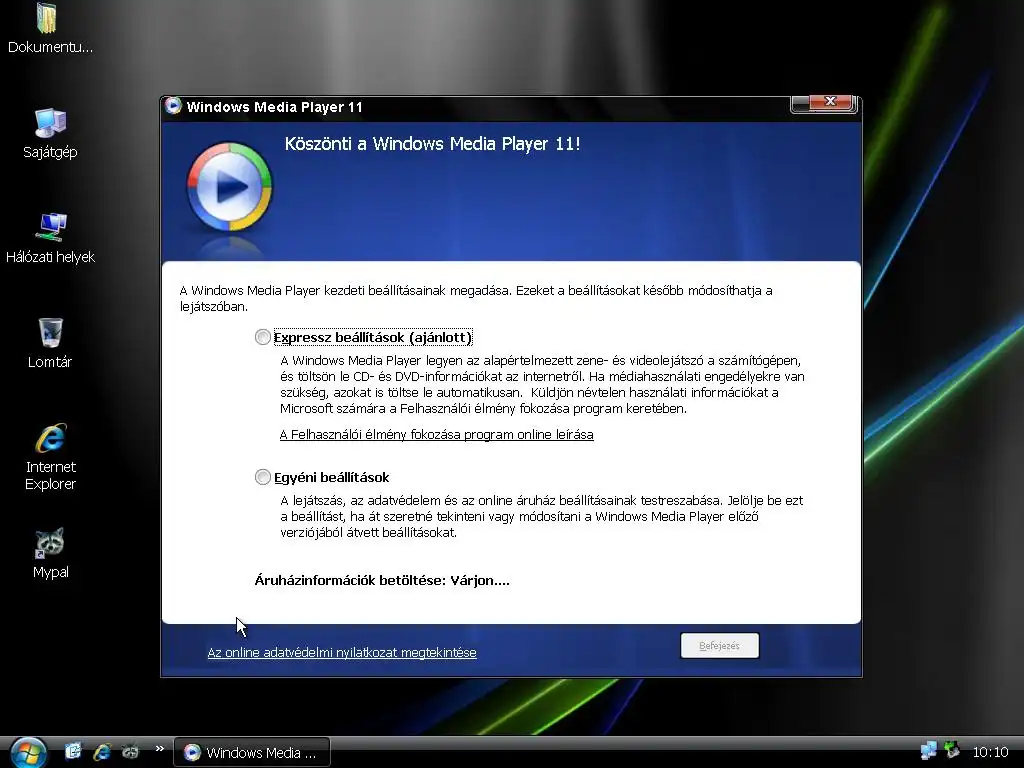Viewport: 1024px width, 768px height.
Task: Select the Internet Explorer desktop icon
Action: click(x=50, y=438)
